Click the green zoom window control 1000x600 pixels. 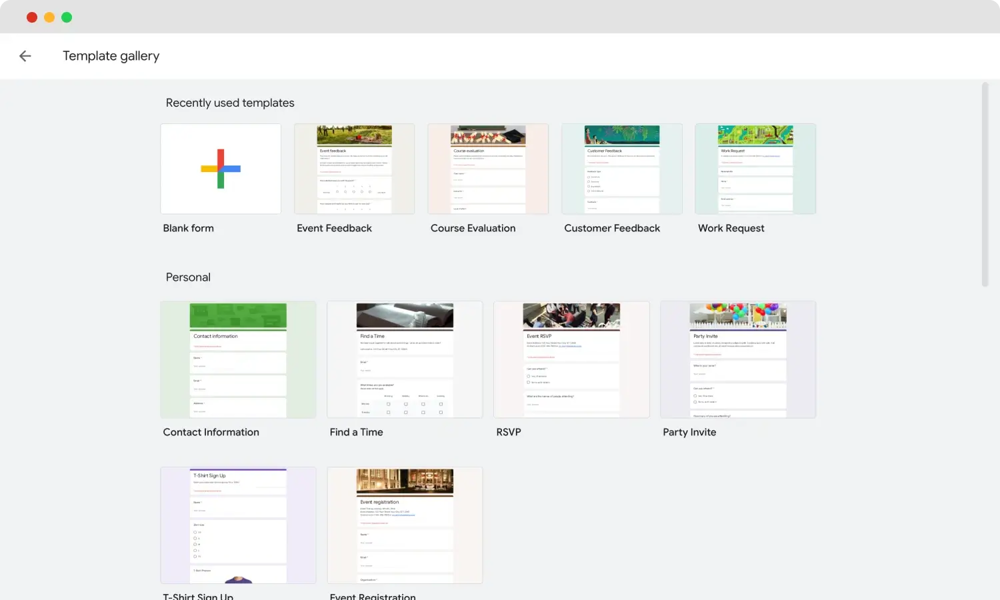pos(66,17)
